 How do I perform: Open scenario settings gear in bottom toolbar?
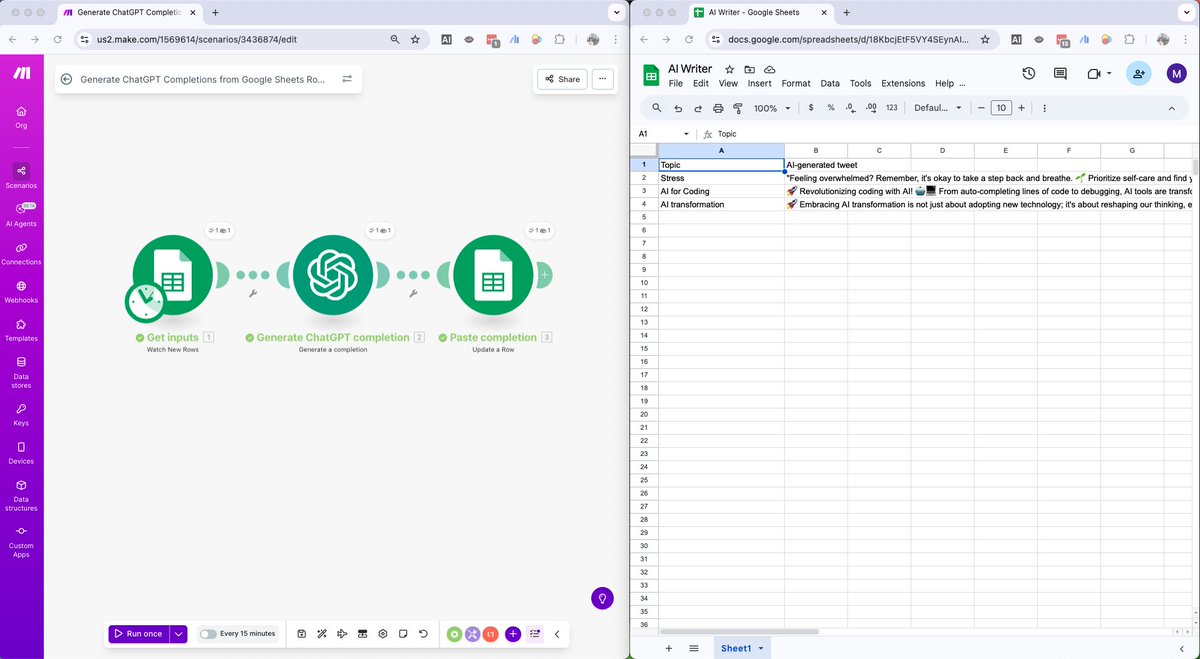pos(382,633)
